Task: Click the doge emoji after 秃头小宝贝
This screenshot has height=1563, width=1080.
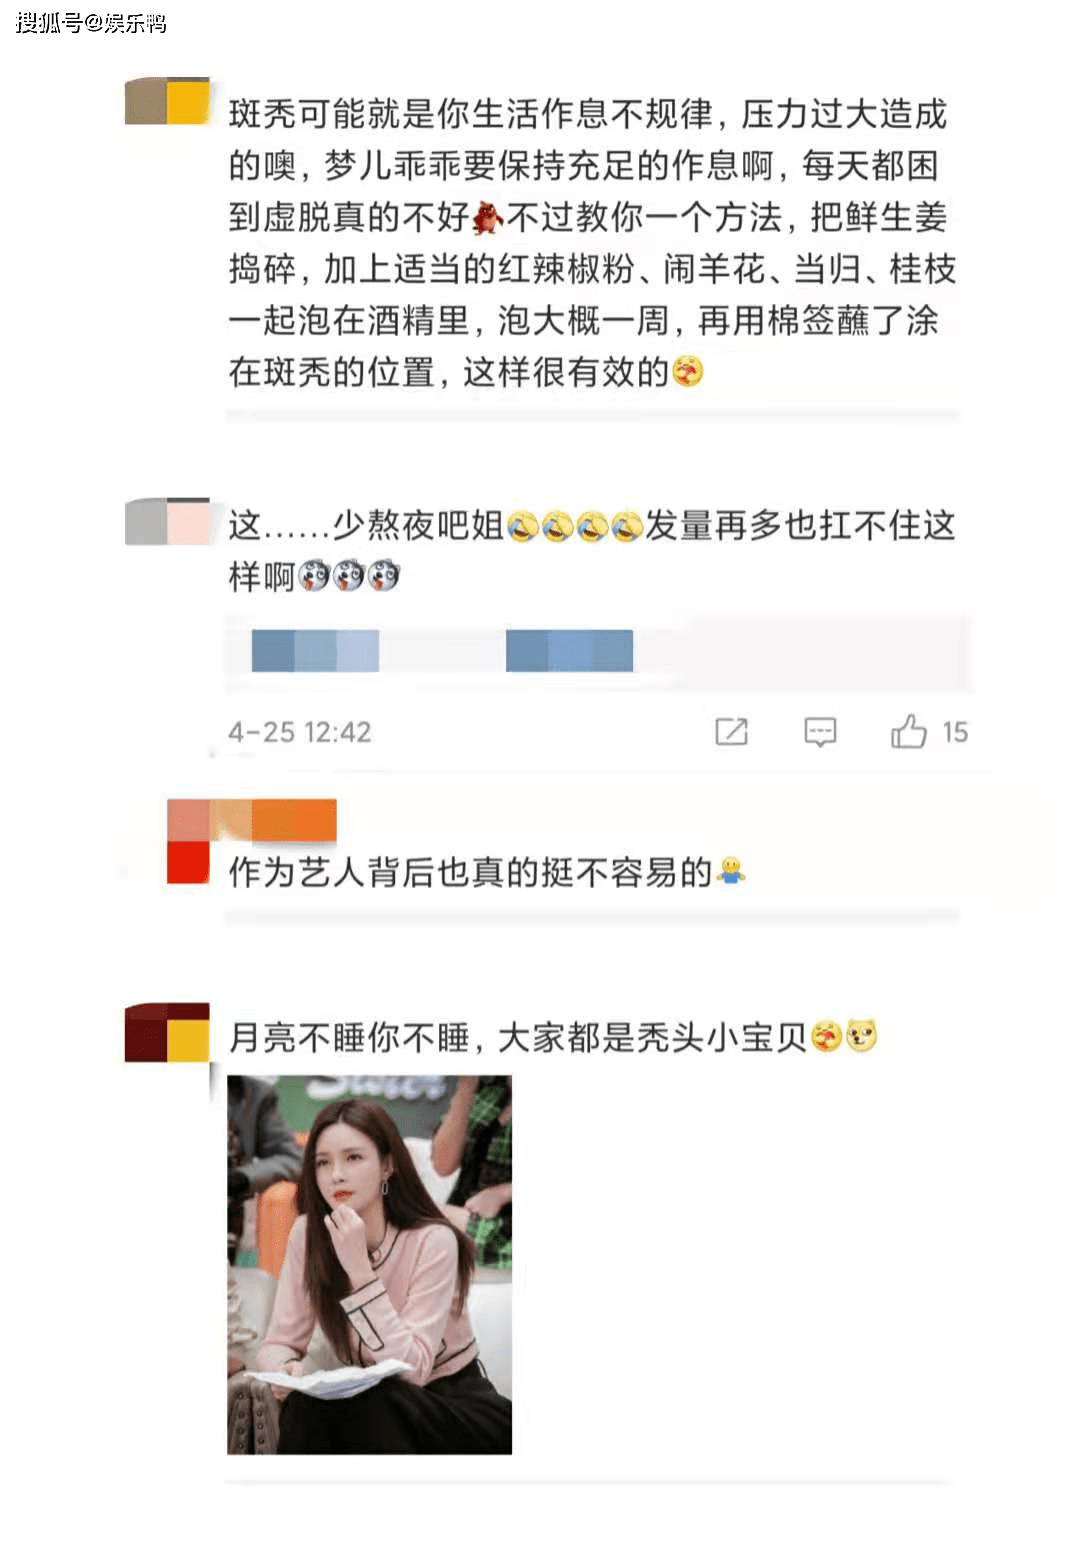Action: click(x=862, y=1036)
